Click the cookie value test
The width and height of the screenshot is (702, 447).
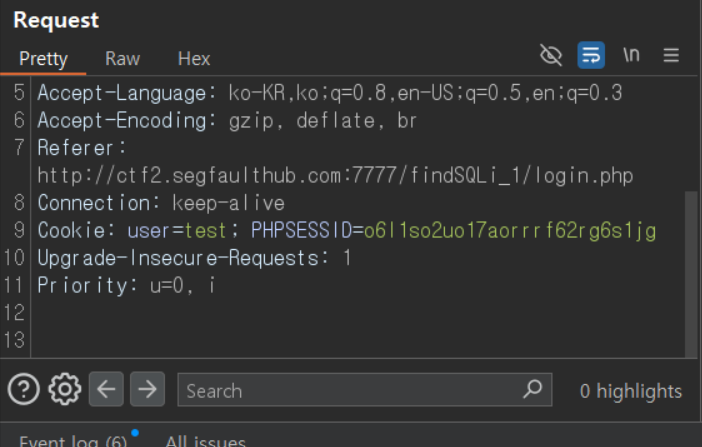pos(205,231)
